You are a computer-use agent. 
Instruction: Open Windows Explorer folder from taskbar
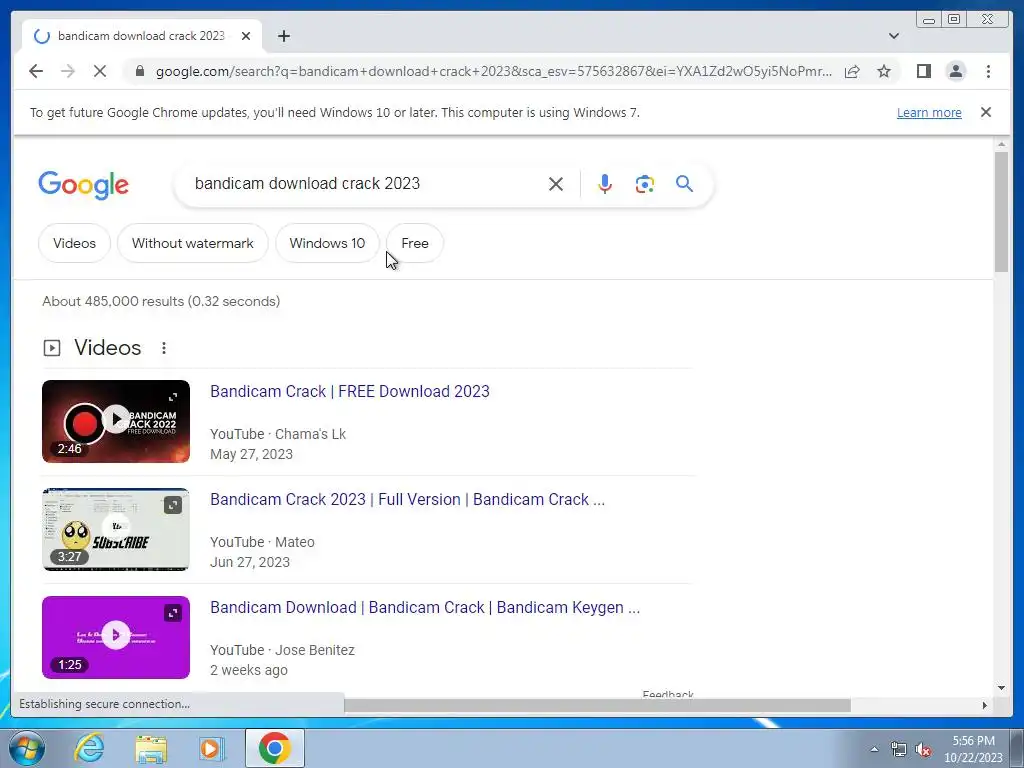pyautogui.click(x=151, y=748)
